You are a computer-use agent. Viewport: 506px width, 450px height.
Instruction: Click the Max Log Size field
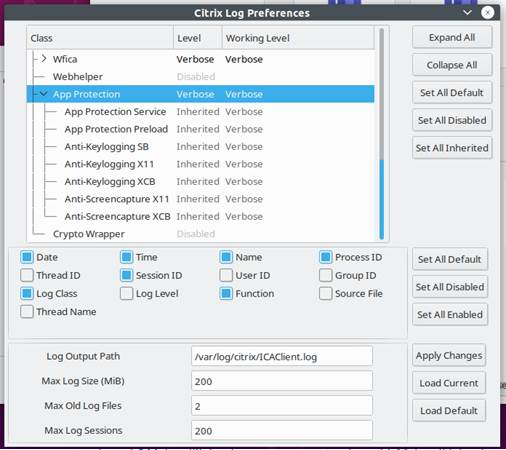(282, 381)
